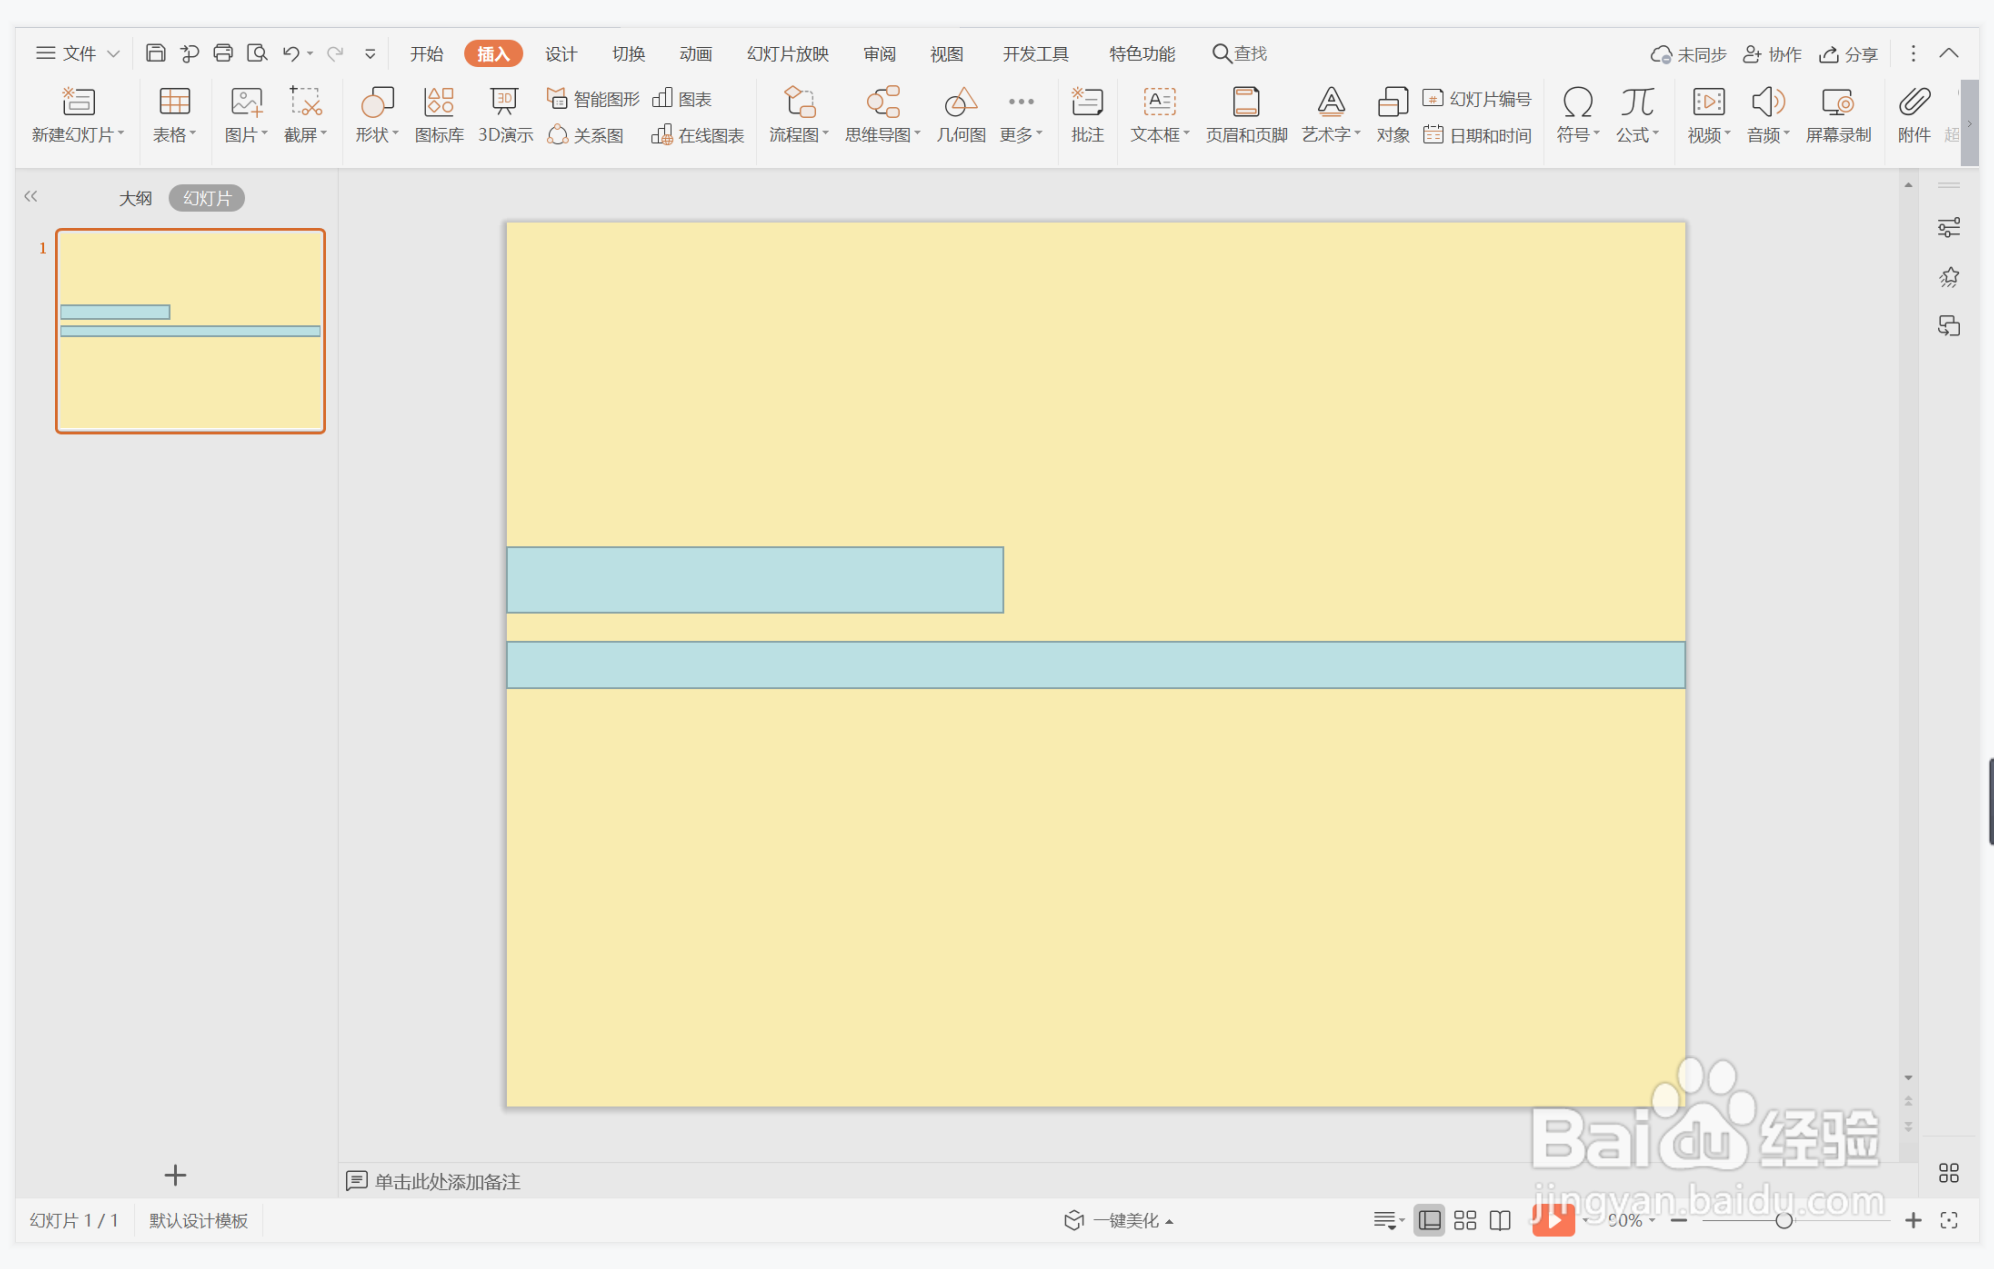
Task: Insert a 批注 comment
Action: [1087, 114]
